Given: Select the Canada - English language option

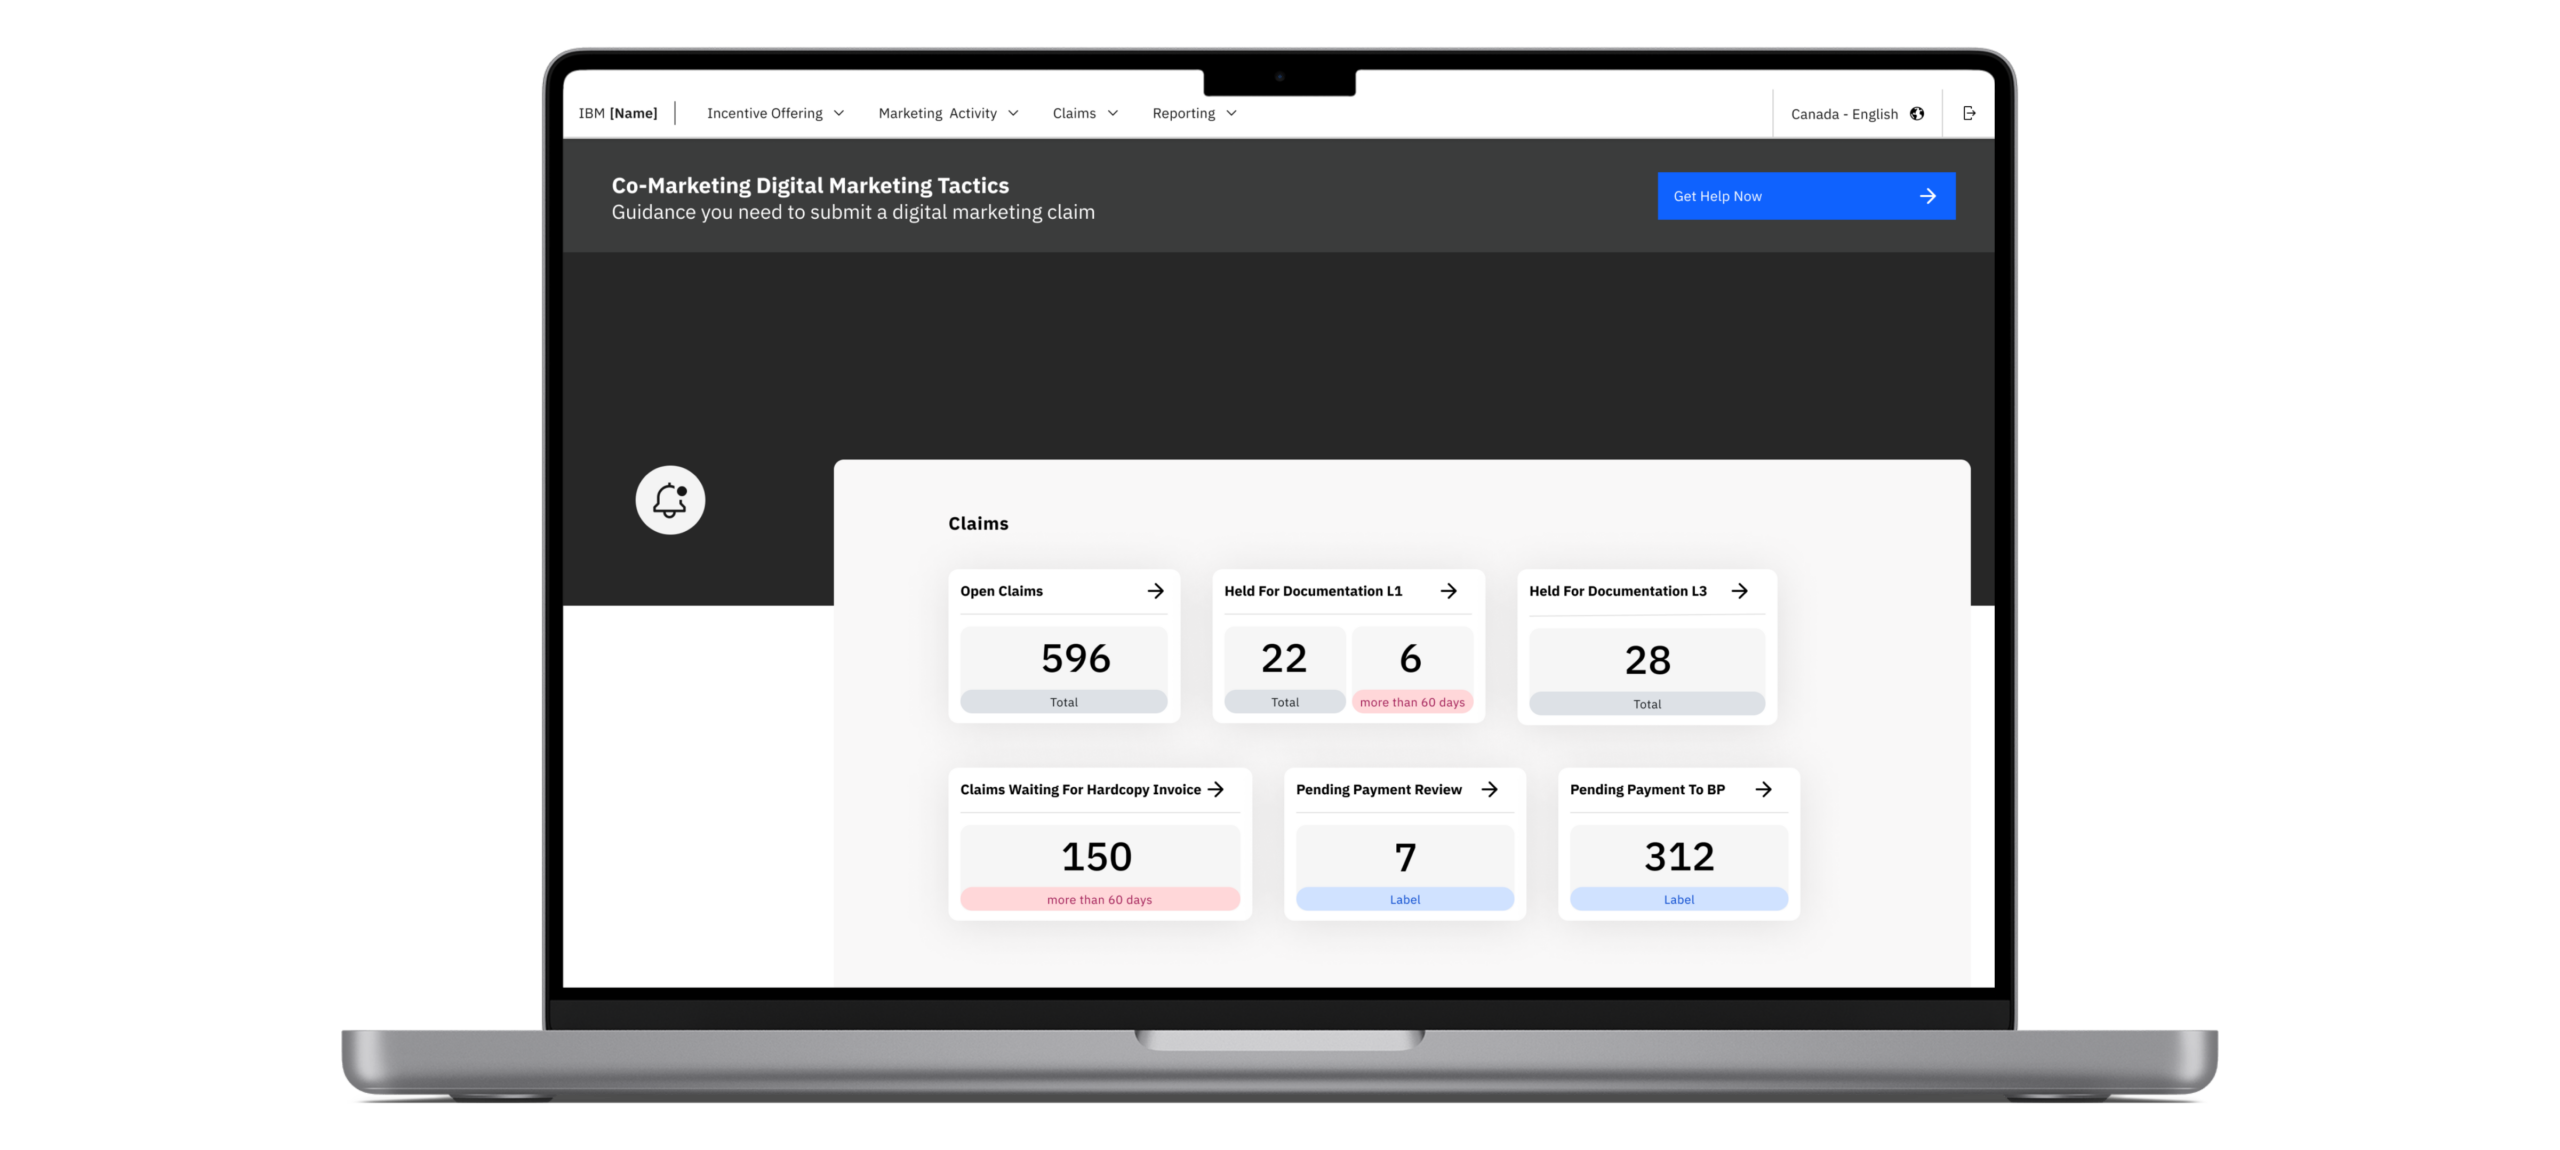Looking at the screenshot, I should (1843, 114).
